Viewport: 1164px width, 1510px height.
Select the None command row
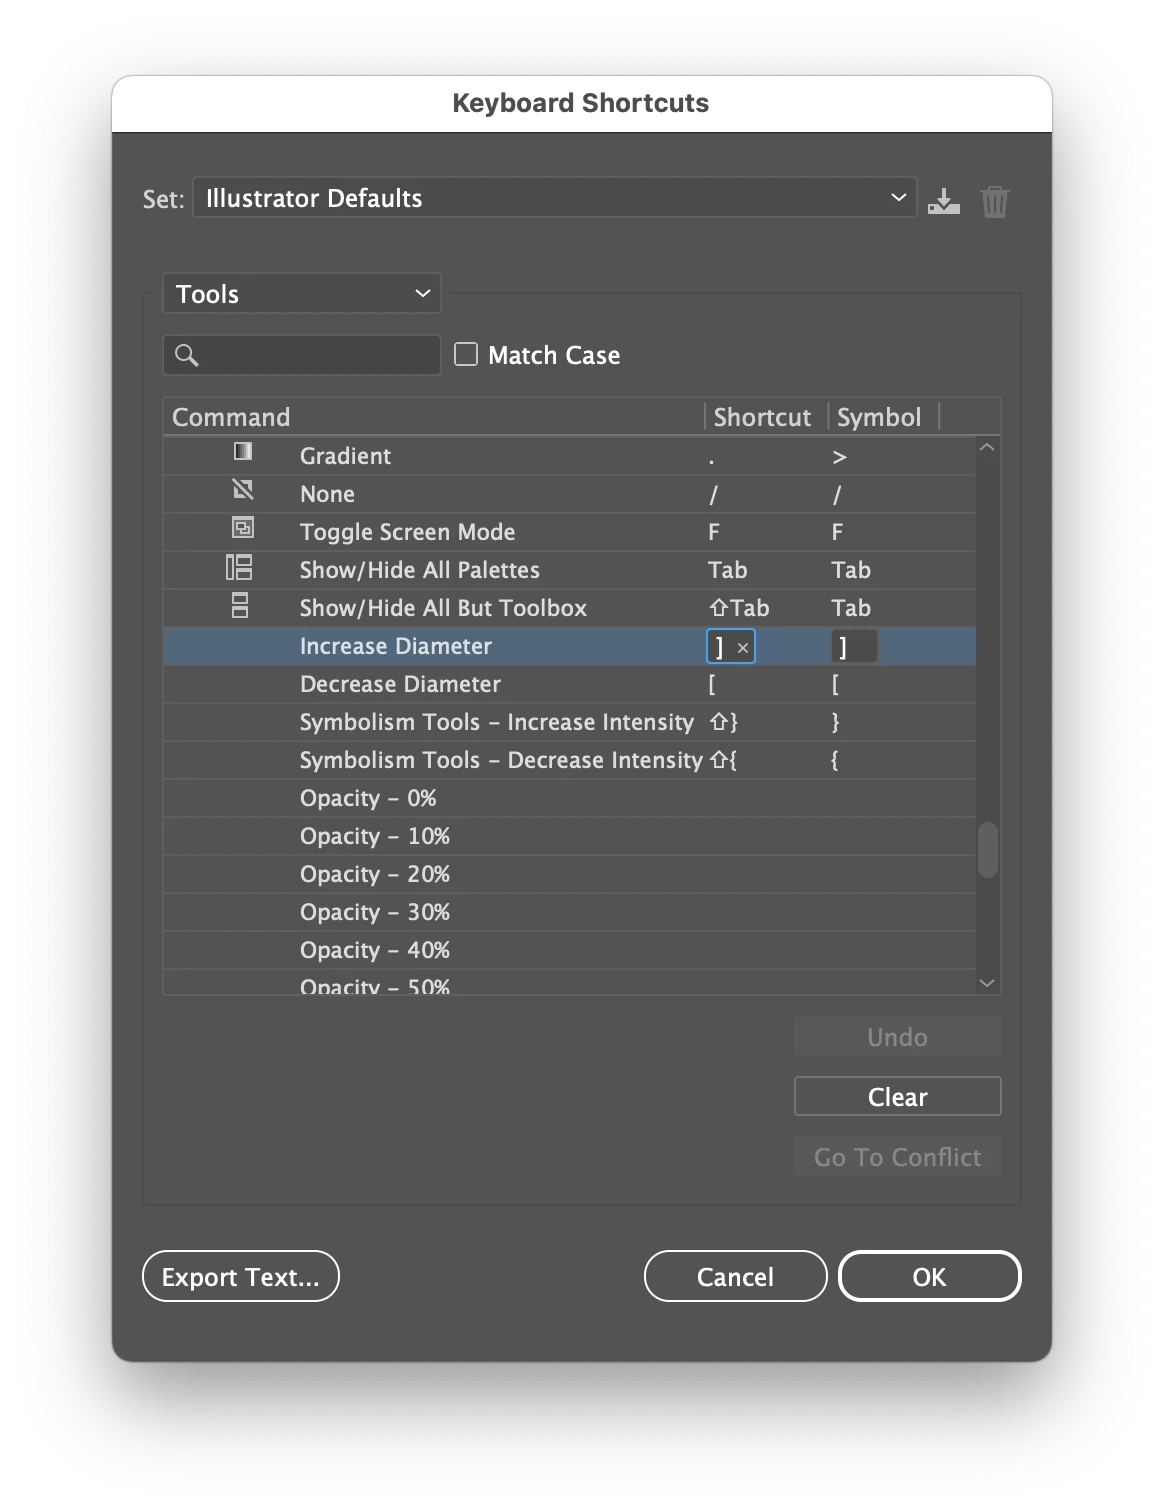point(570,494)
